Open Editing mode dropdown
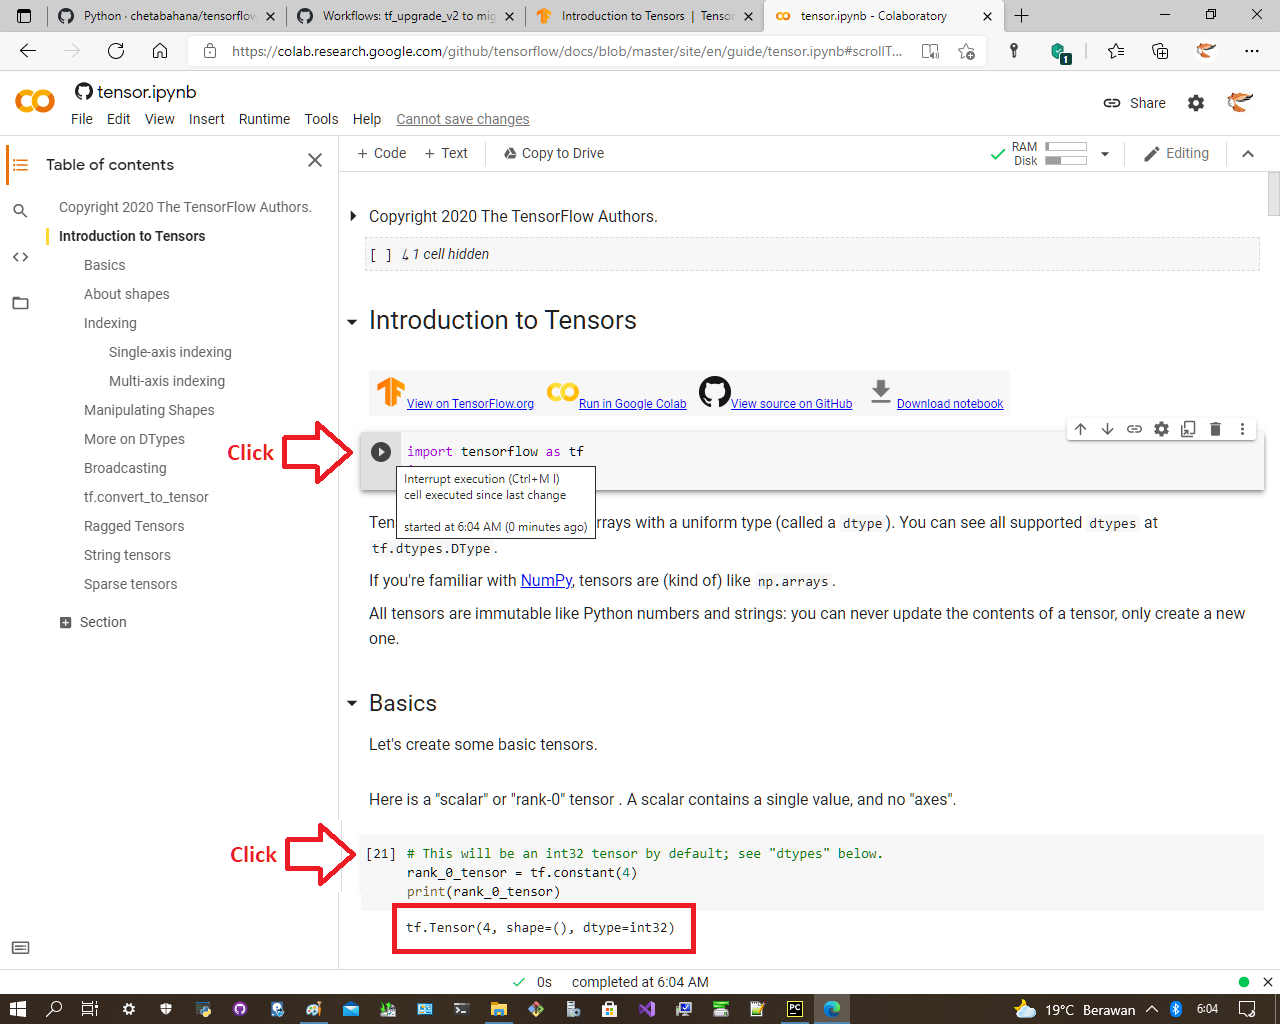 click(x=1176, y=154)
